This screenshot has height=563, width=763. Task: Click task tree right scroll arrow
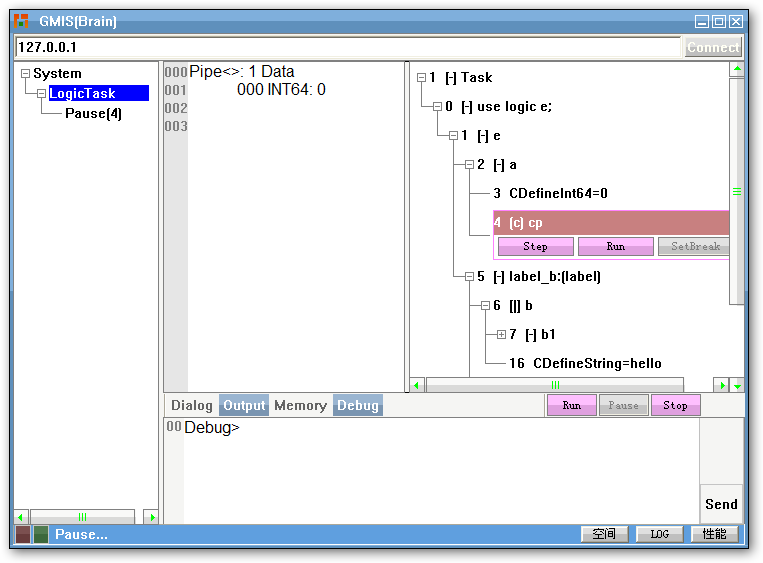coord(722,385)
